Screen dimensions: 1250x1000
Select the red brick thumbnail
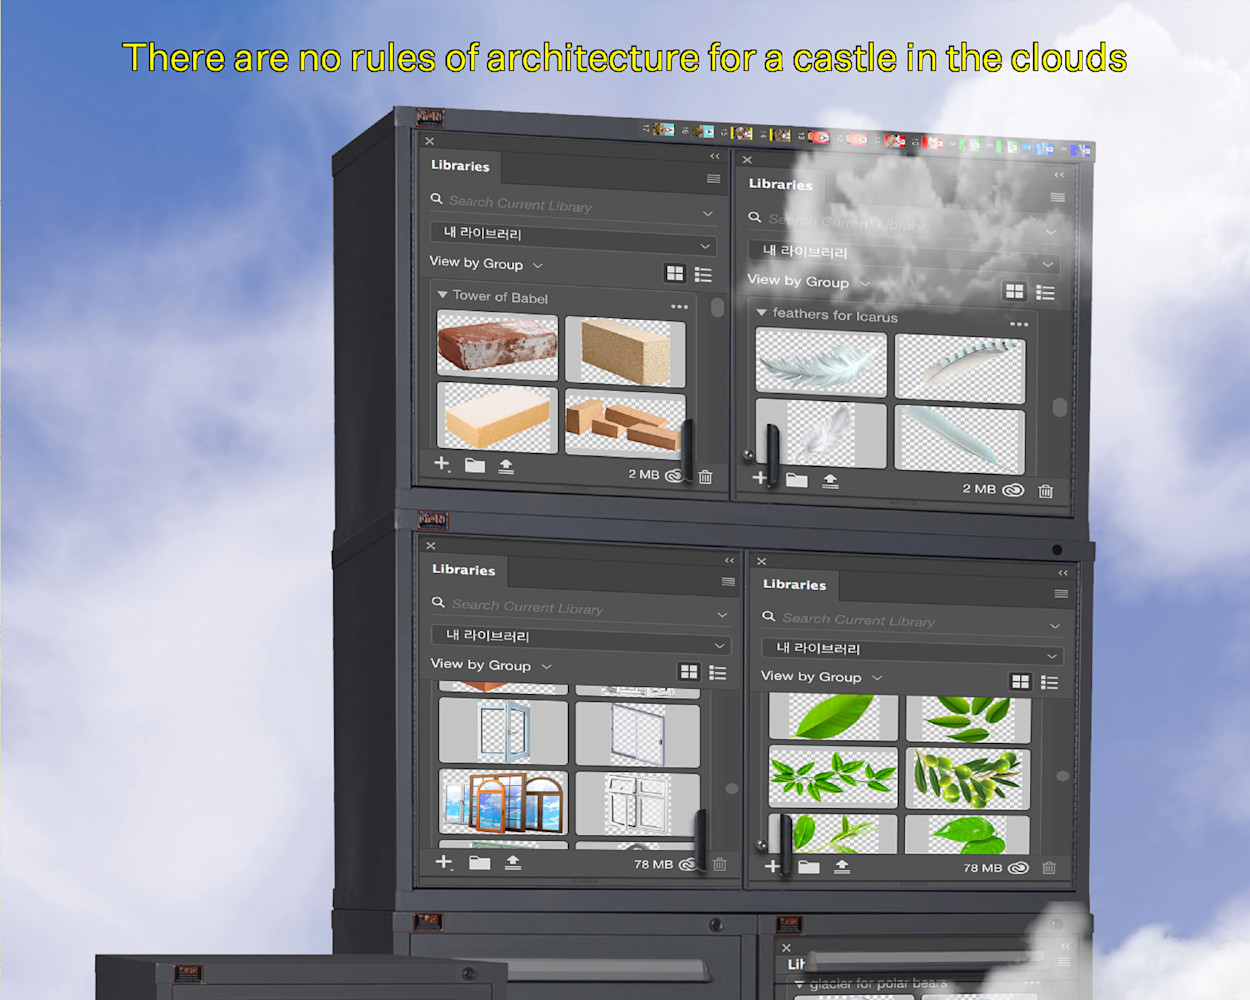(497, 343)
